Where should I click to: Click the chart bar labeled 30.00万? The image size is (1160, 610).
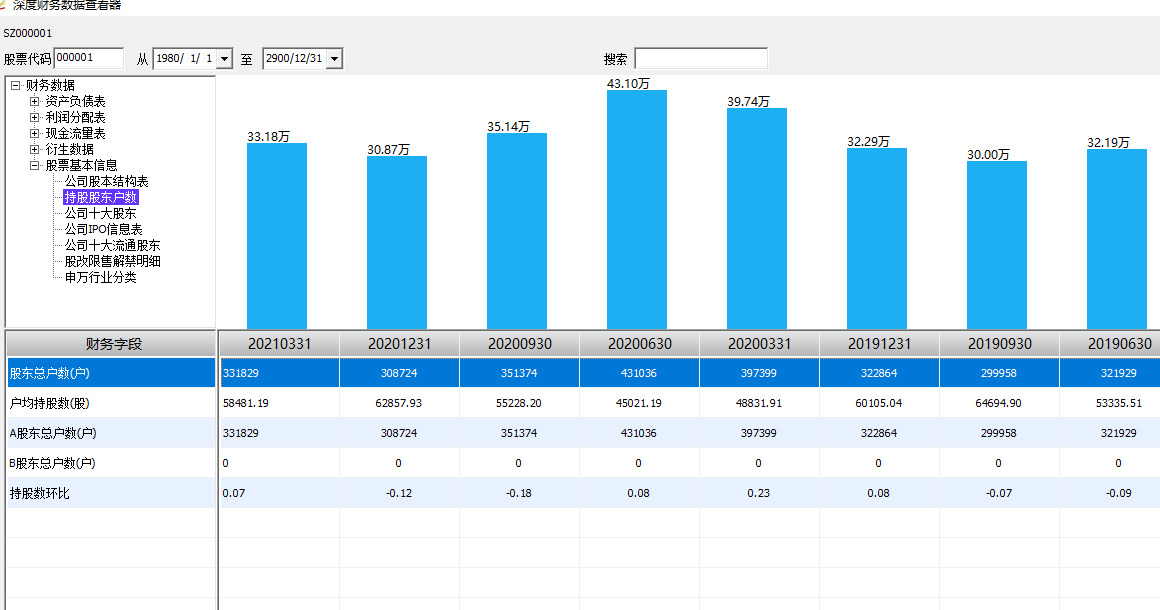(997, 245)
